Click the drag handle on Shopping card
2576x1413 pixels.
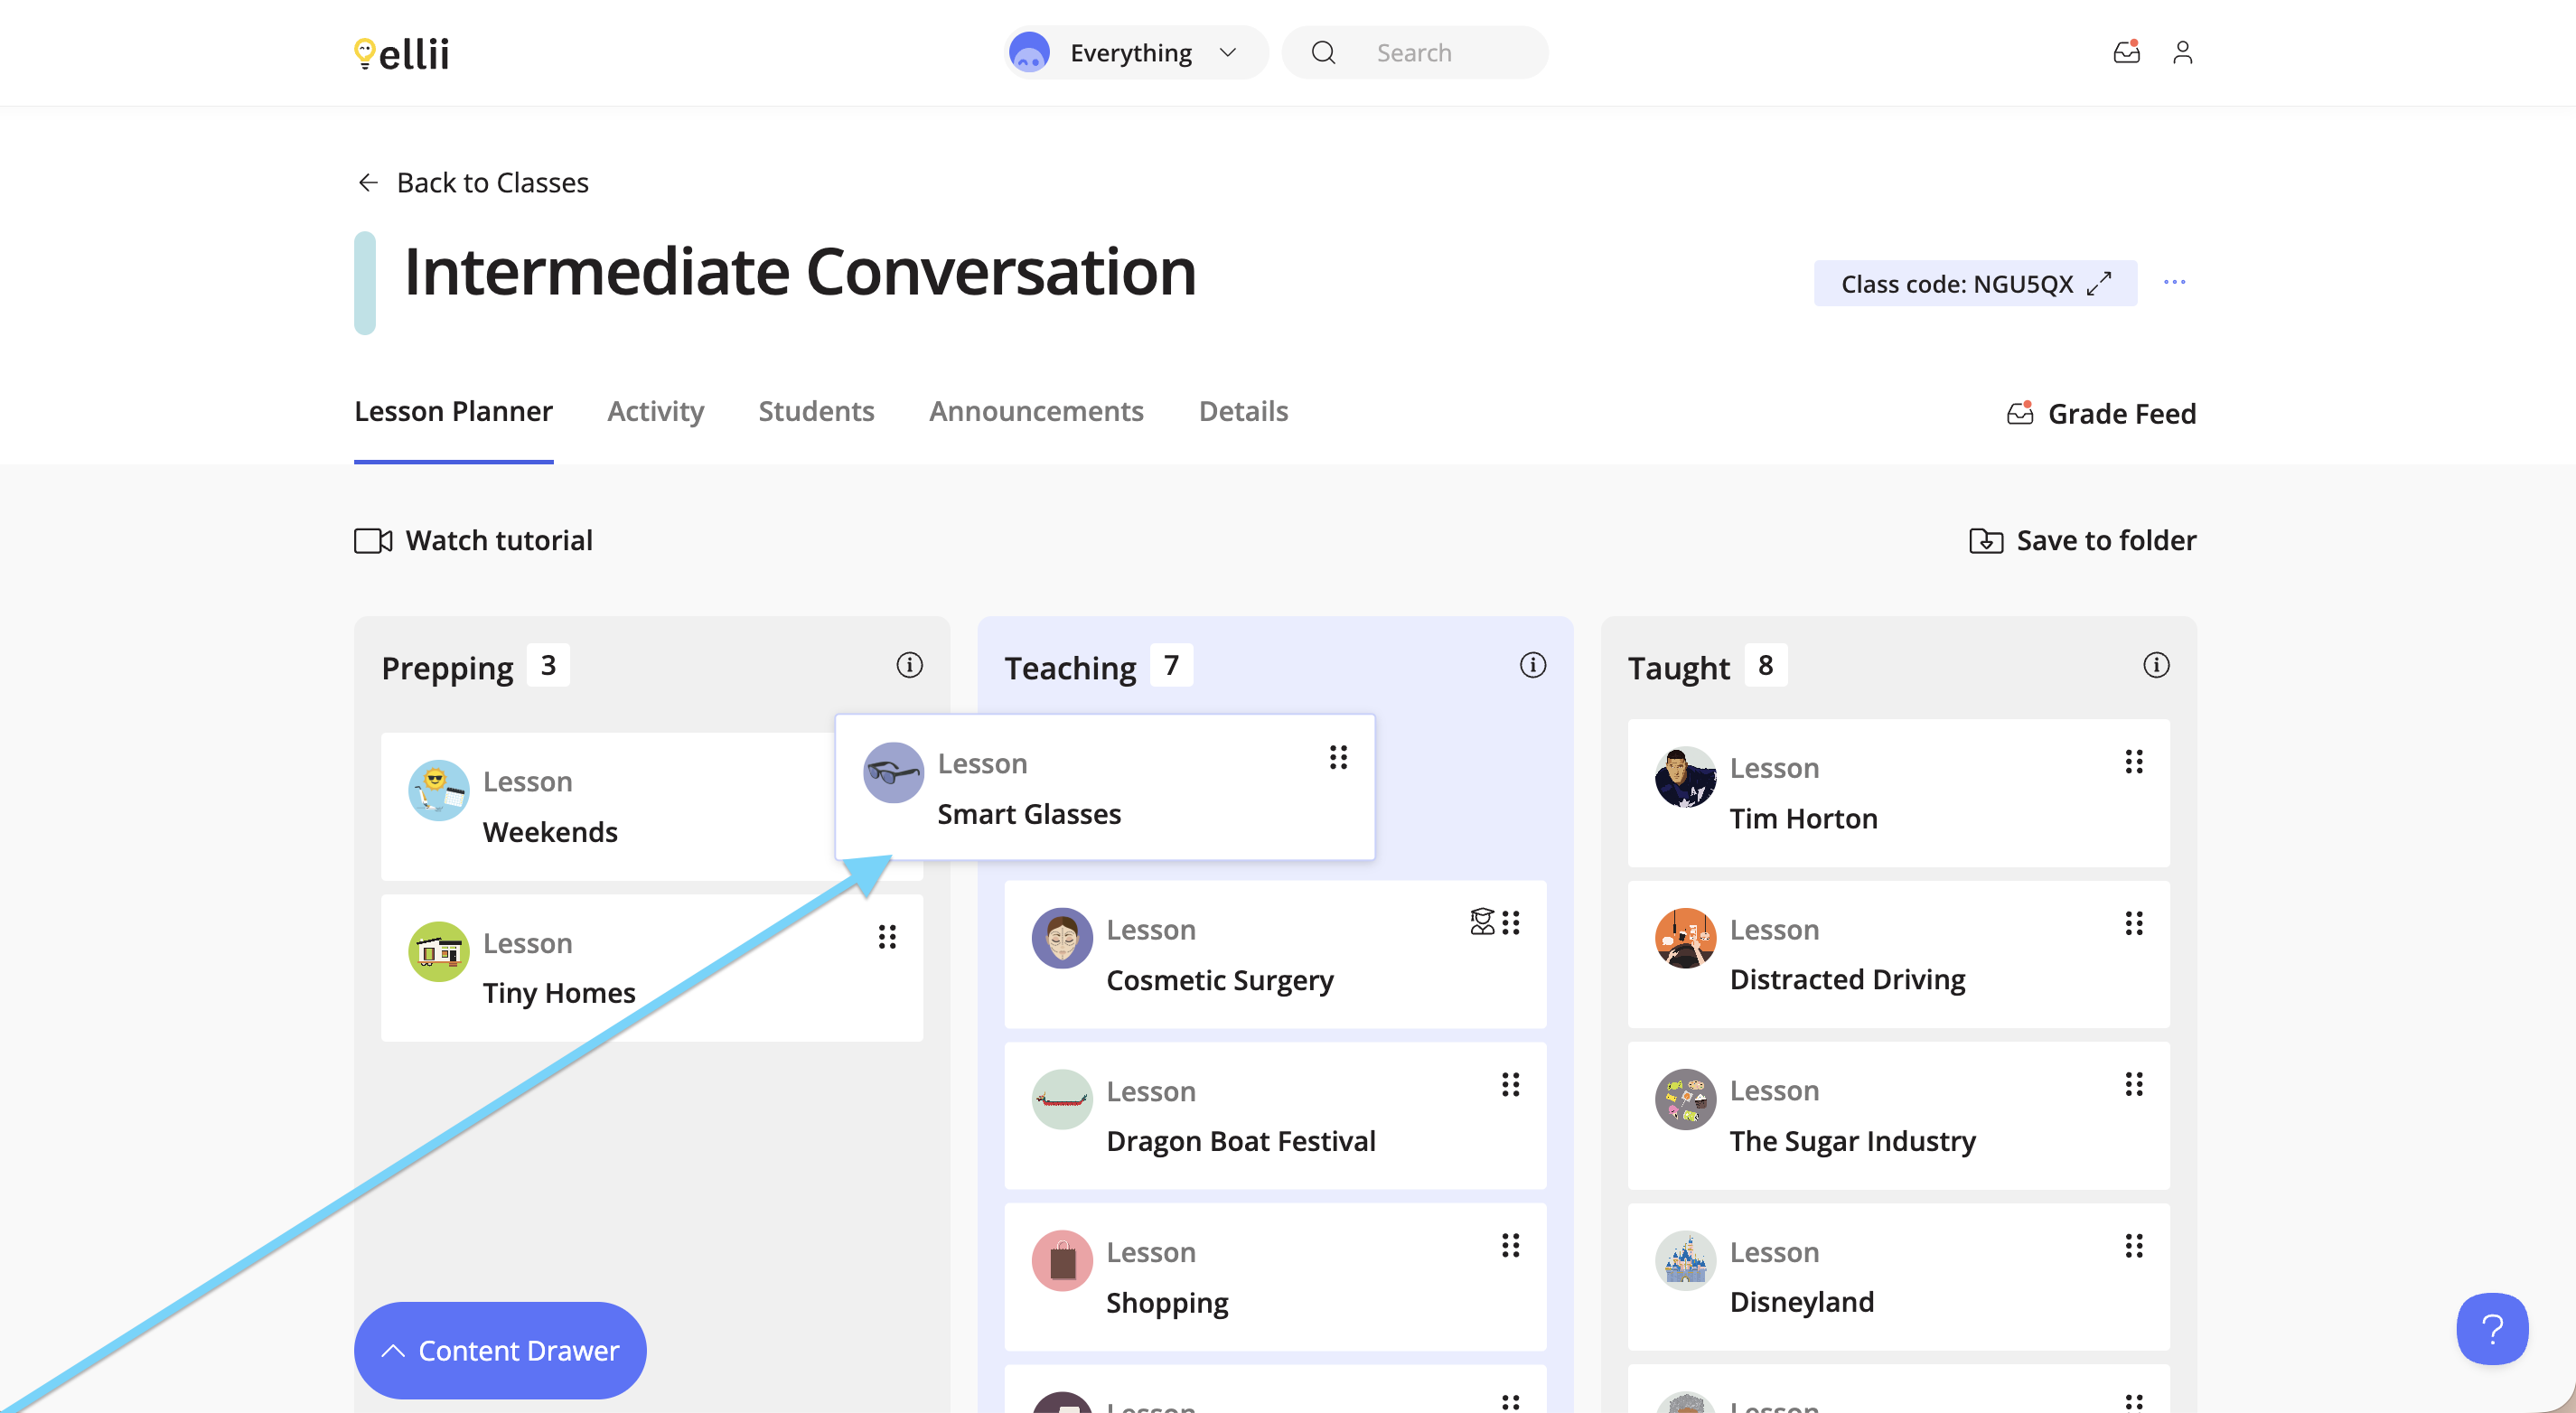click(x=1511, y=1246)
